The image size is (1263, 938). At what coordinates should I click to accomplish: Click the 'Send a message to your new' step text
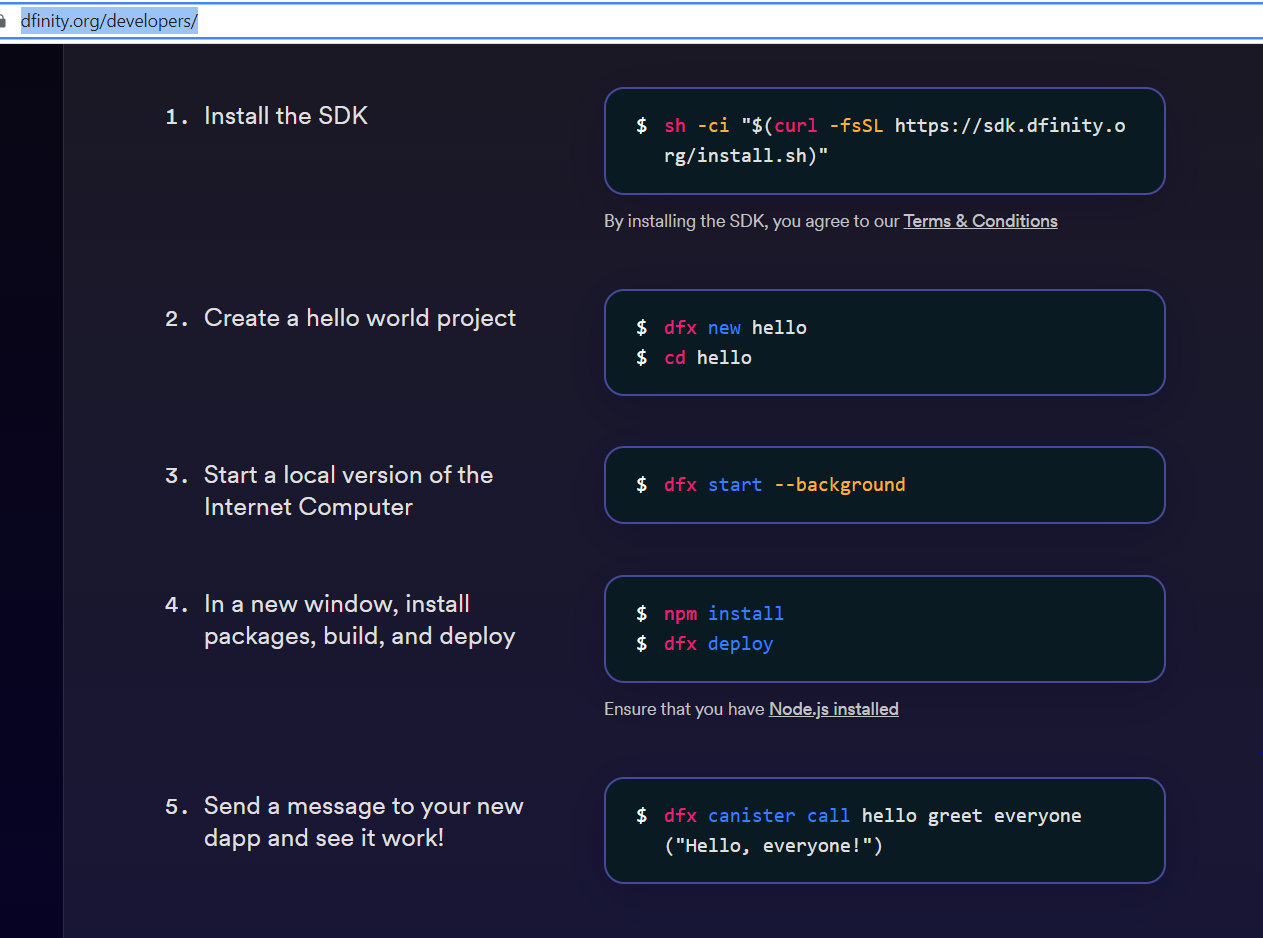[x=363, y=822]
